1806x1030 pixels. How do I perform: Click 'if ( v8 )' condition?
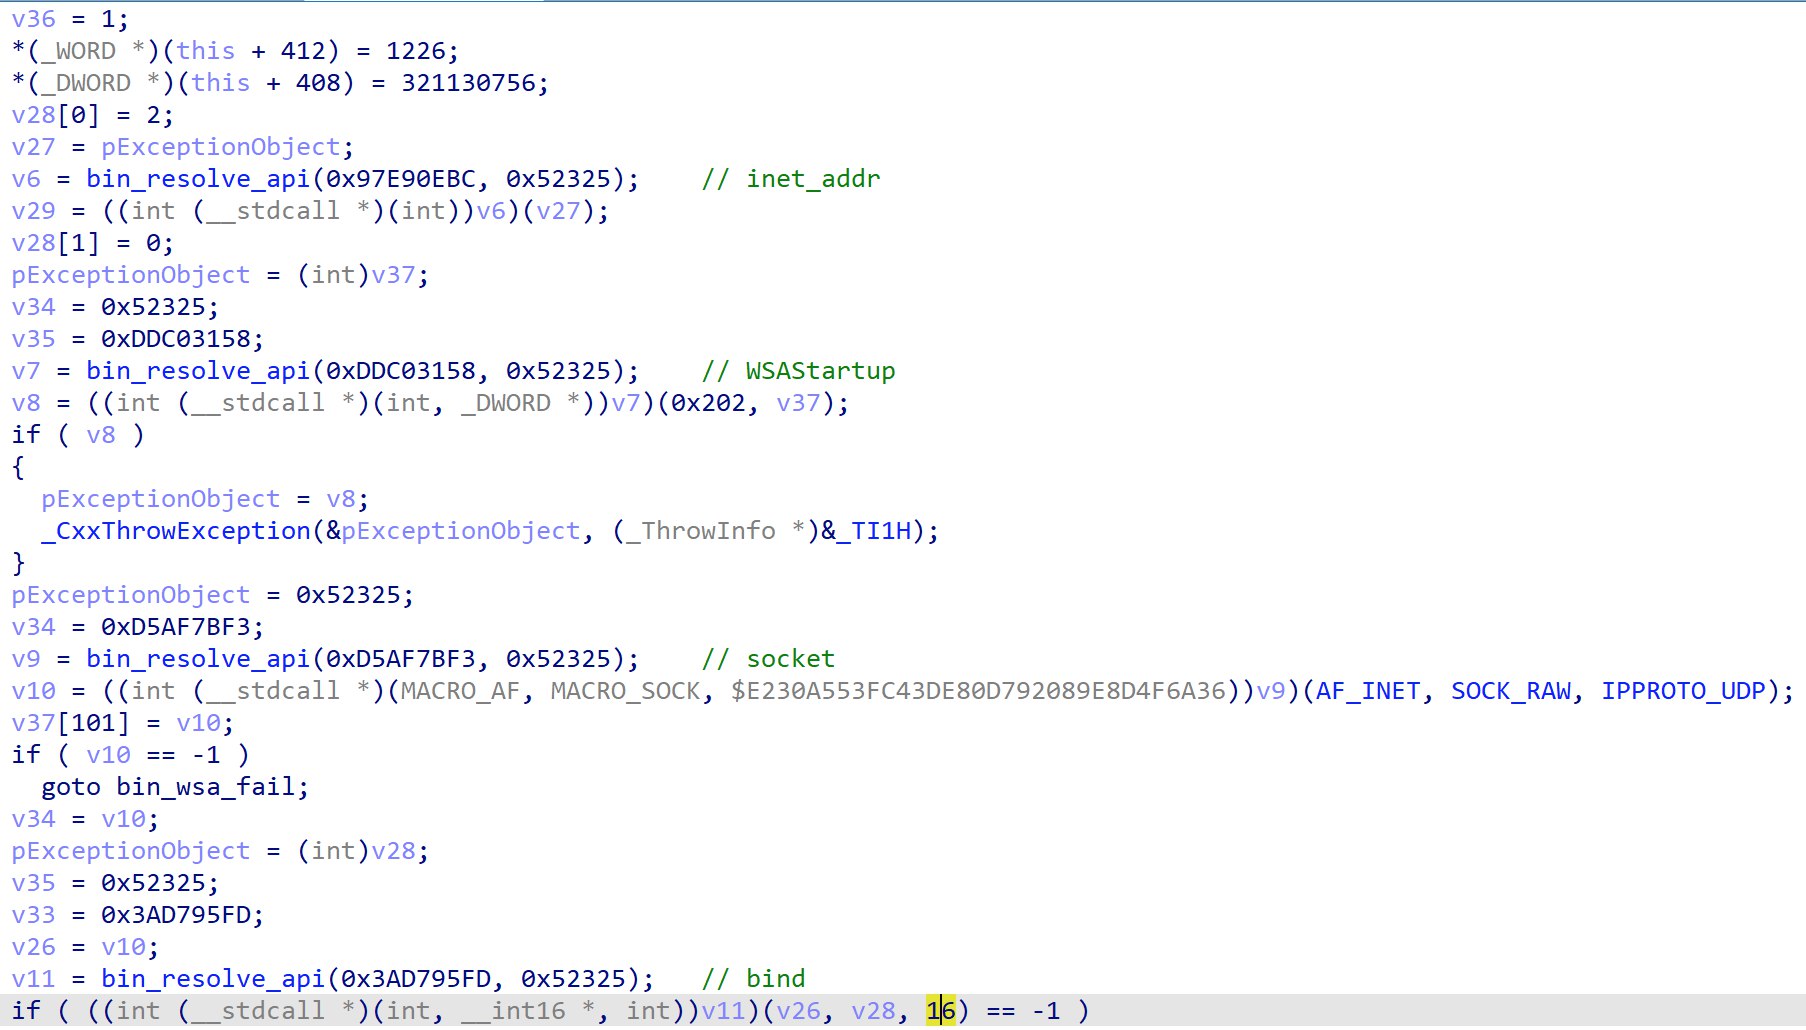(x=79, y=435)
